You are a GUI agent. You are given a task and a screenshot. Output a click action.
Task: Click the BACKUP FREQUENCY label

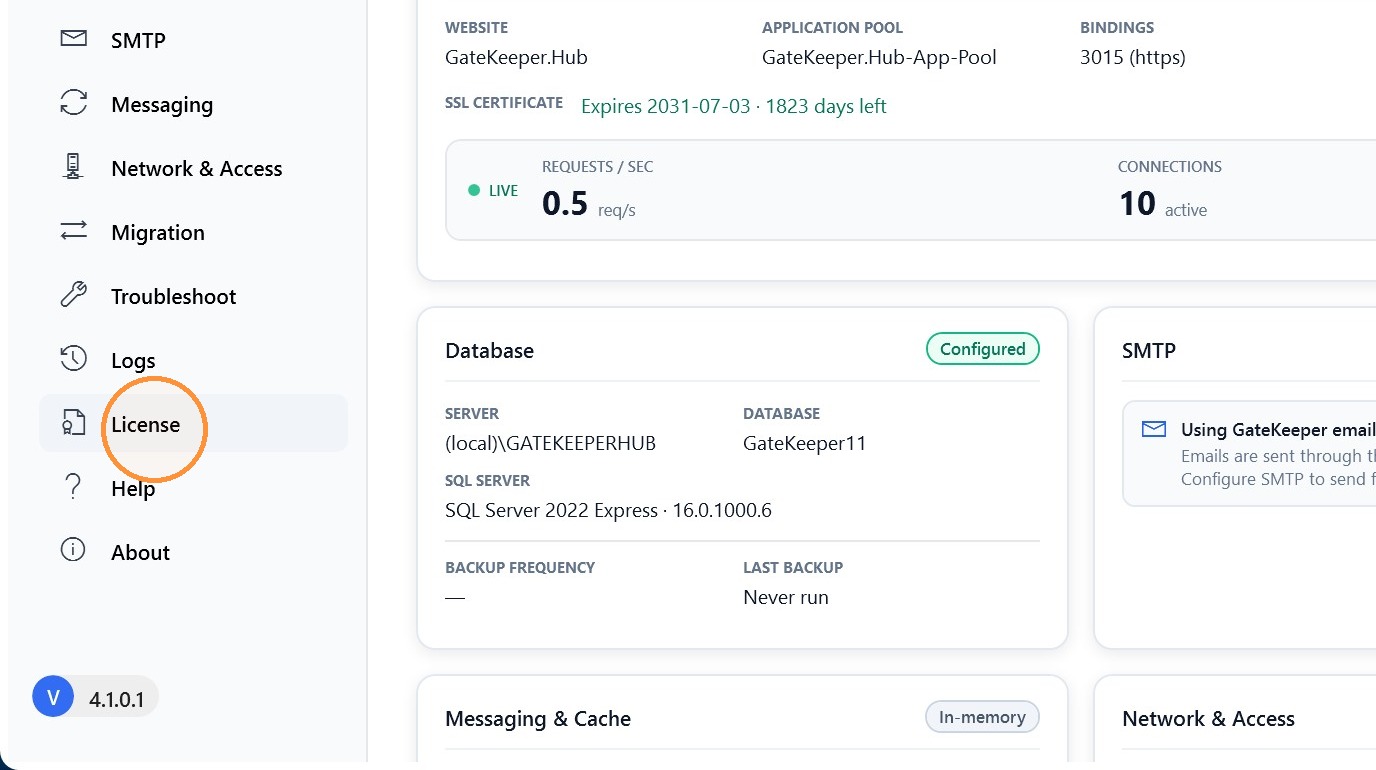click(x=520, y=567)
